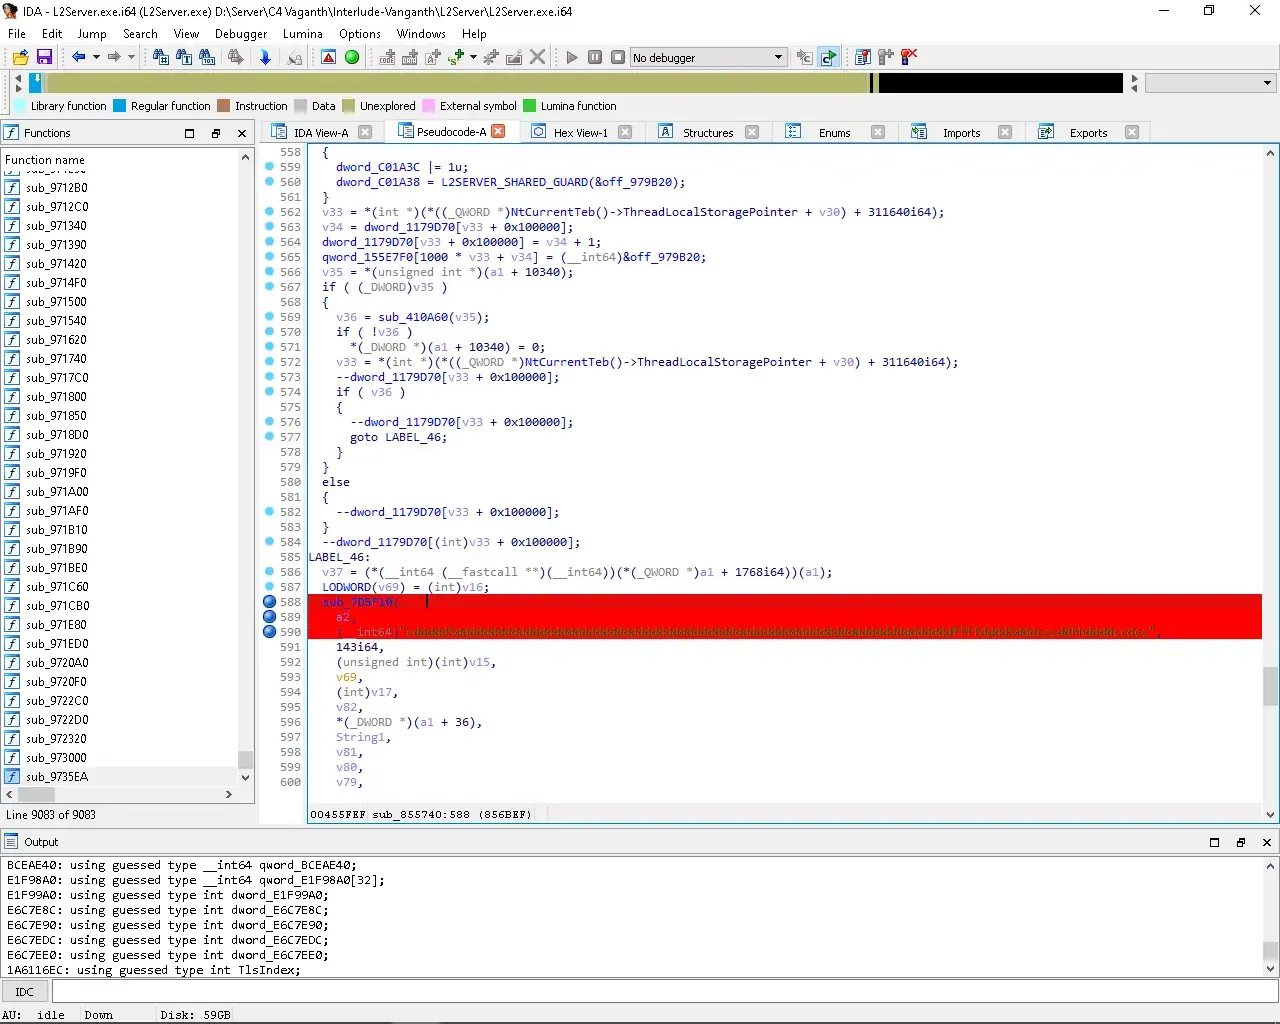This screenshot has width=1280, height=1024.
Task: Click the red X breakpoint toolbar icon
Action: point(909,57)
